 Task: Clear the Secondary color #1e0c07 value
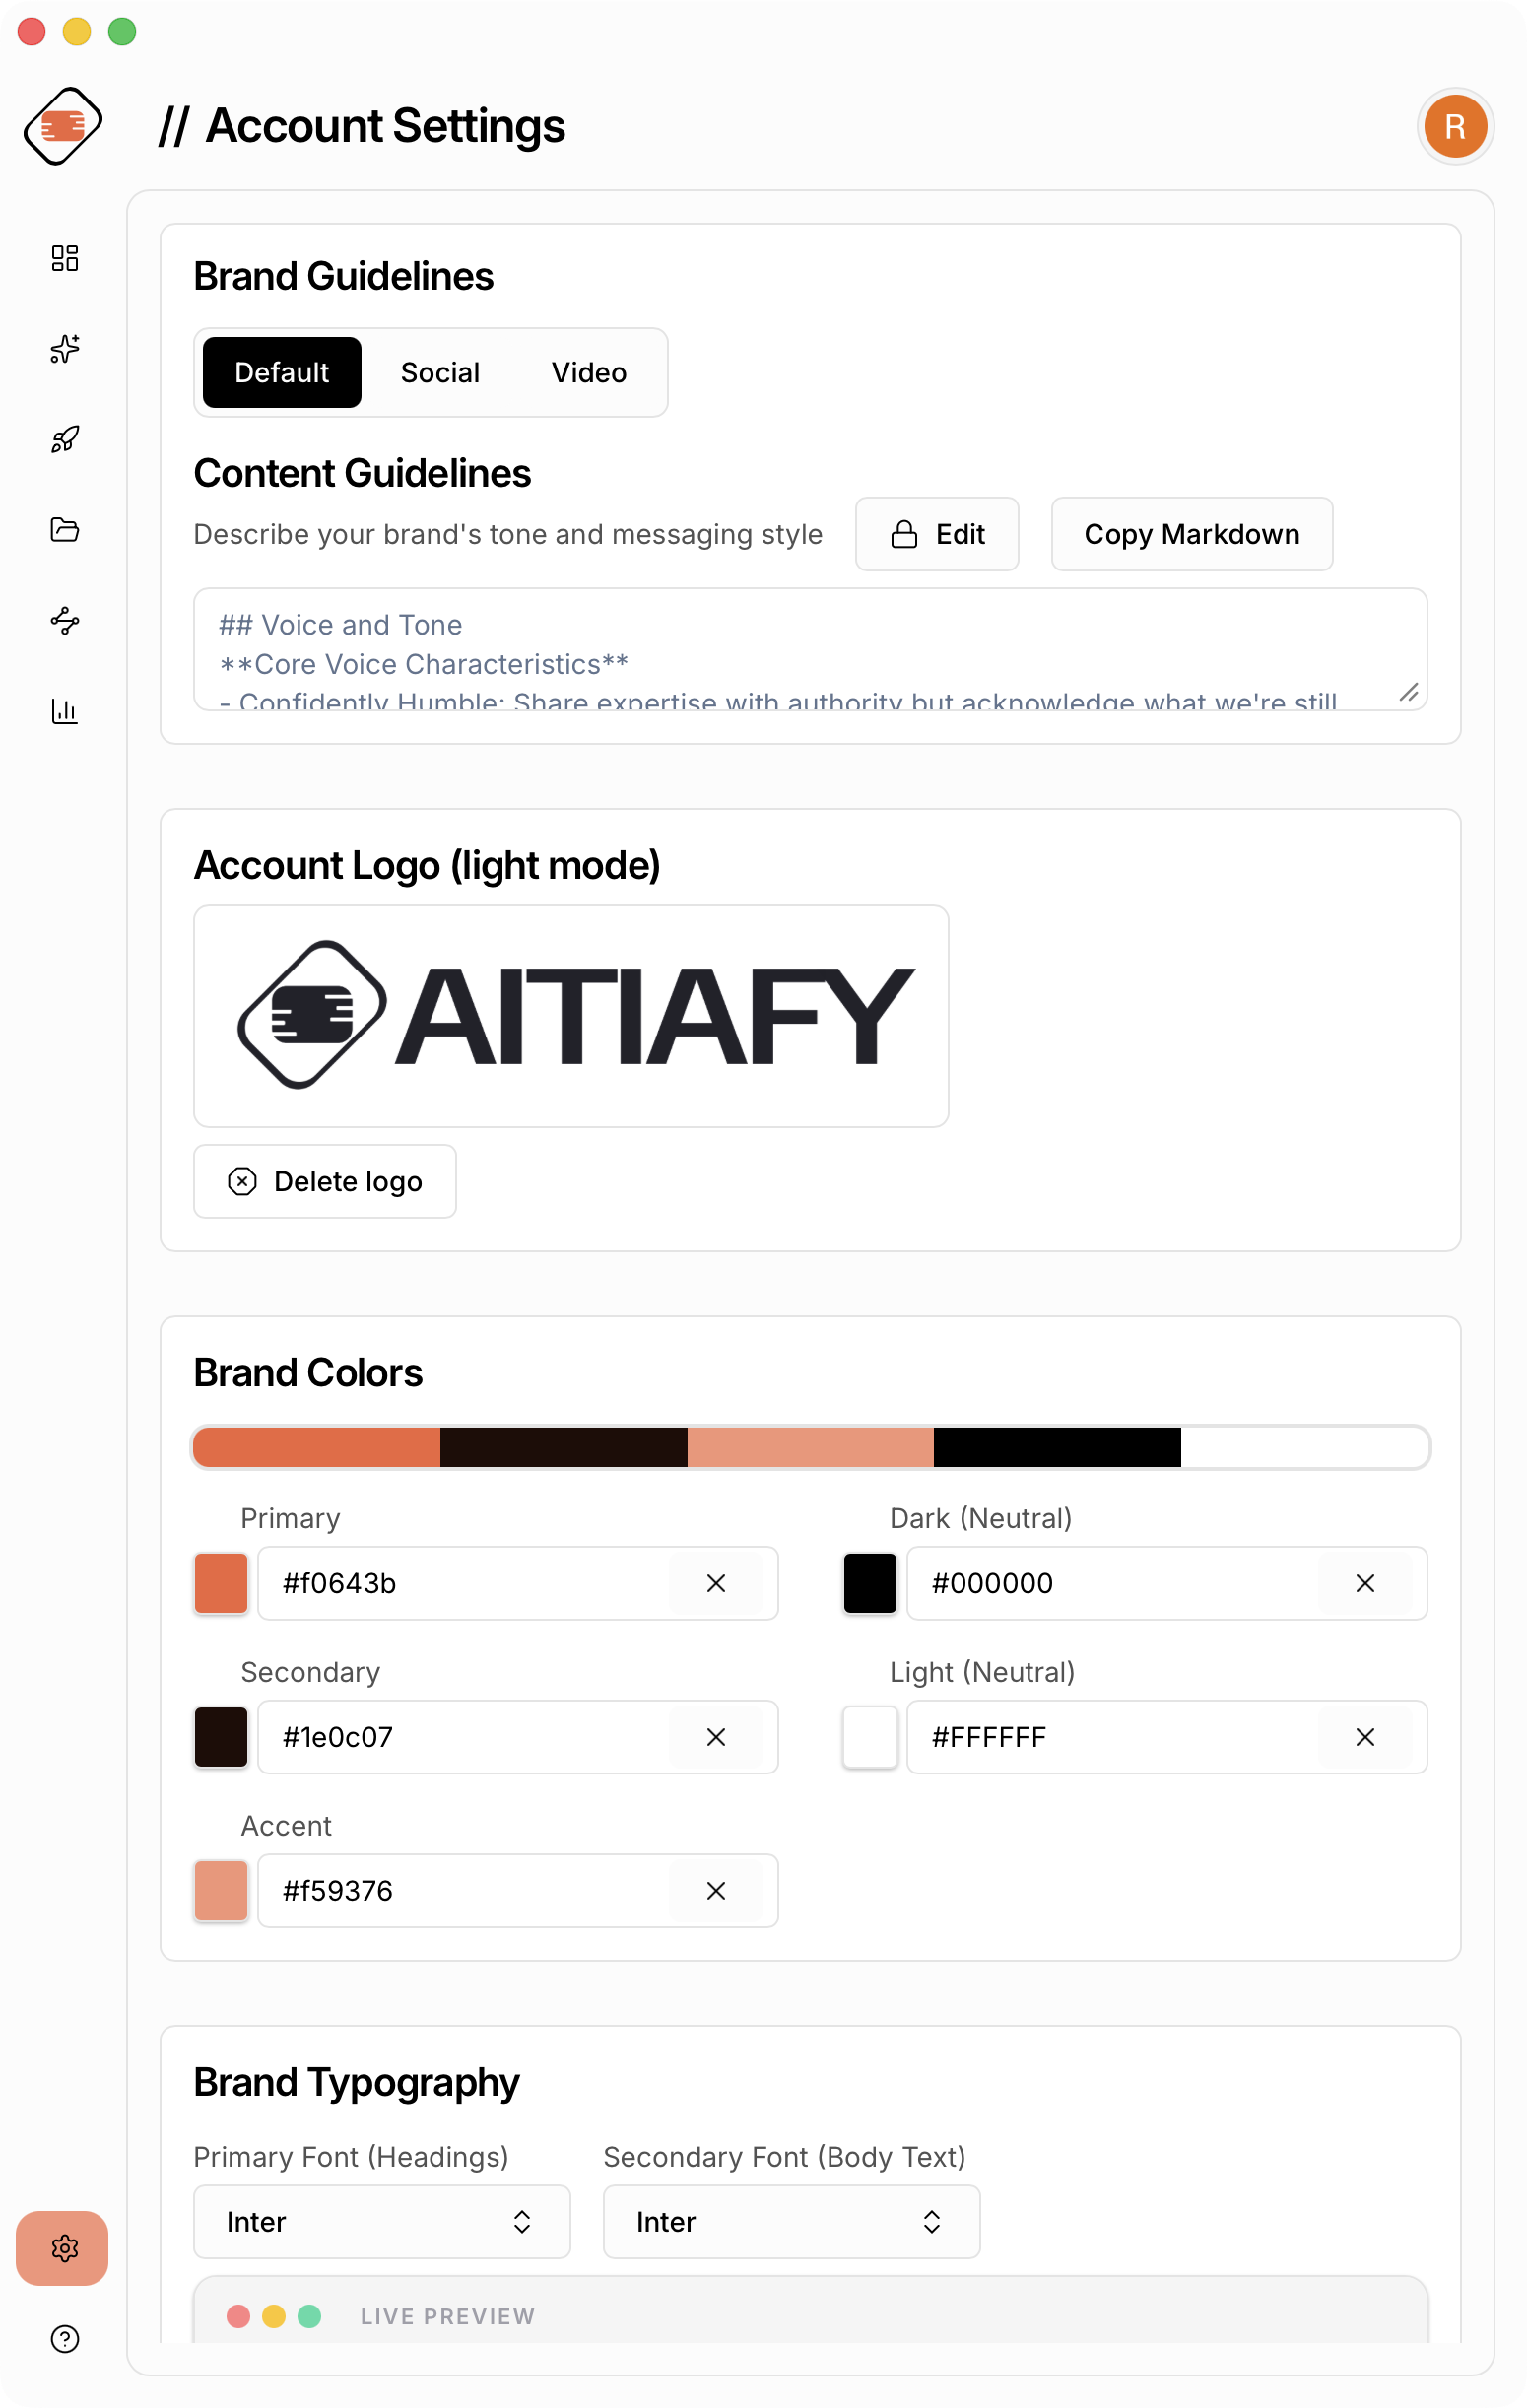tap(716, 1737)
